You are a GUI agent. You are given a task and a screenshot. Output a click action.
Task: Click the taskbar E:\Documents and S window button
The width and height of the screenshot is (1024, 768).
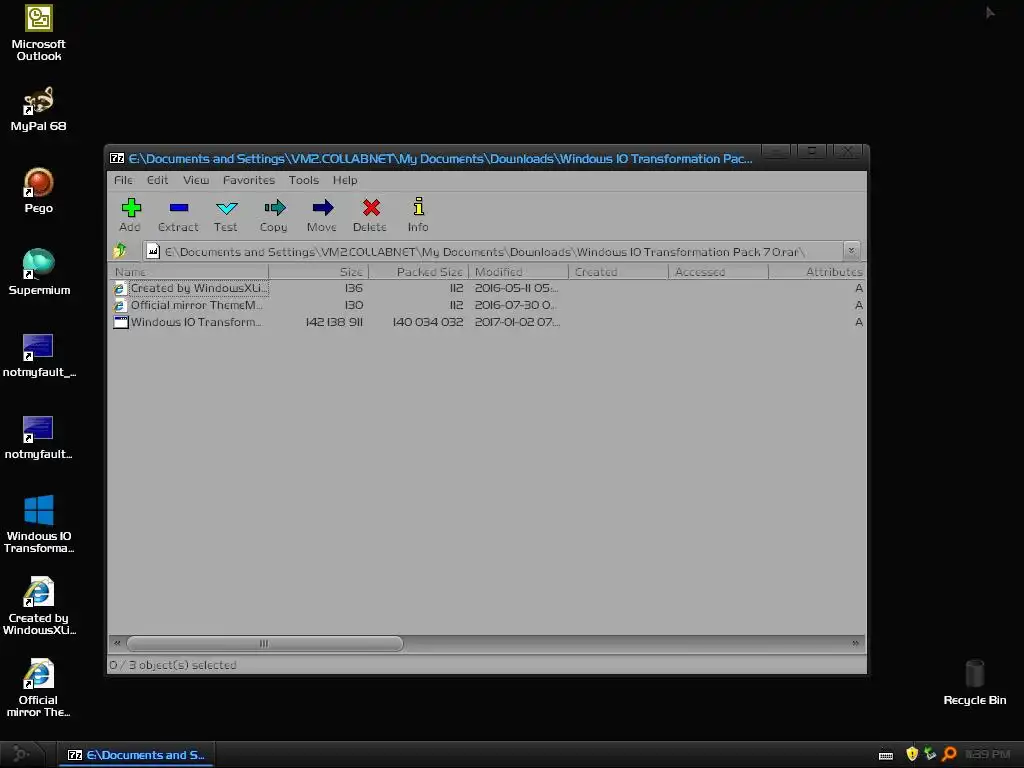(x=135, y=755)
